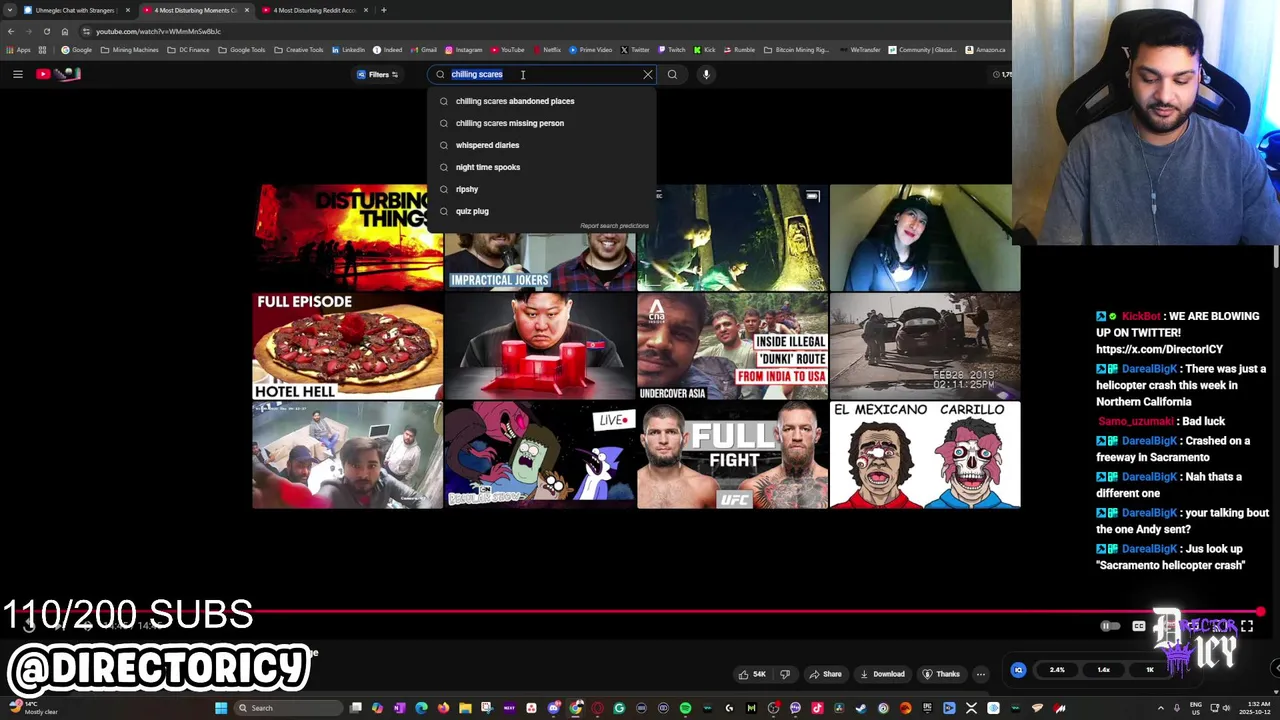Switch to '4 Most Disturbing Reddit' tab
Image resolution: width=1280 pixels, height=720 pixels.
tap(314, 10)
